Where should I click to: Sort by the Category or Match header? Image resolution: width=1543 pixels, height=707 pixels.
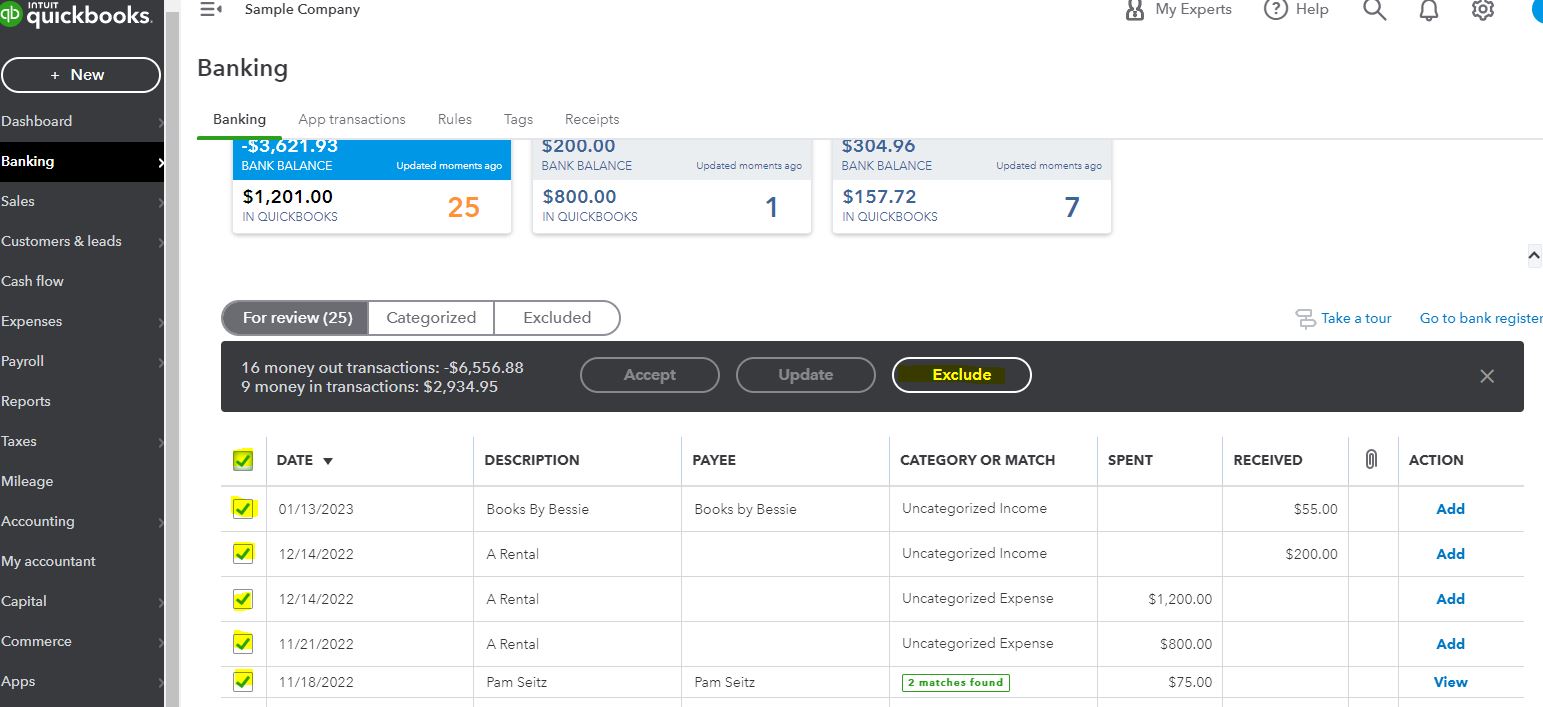tap(977, 460)
